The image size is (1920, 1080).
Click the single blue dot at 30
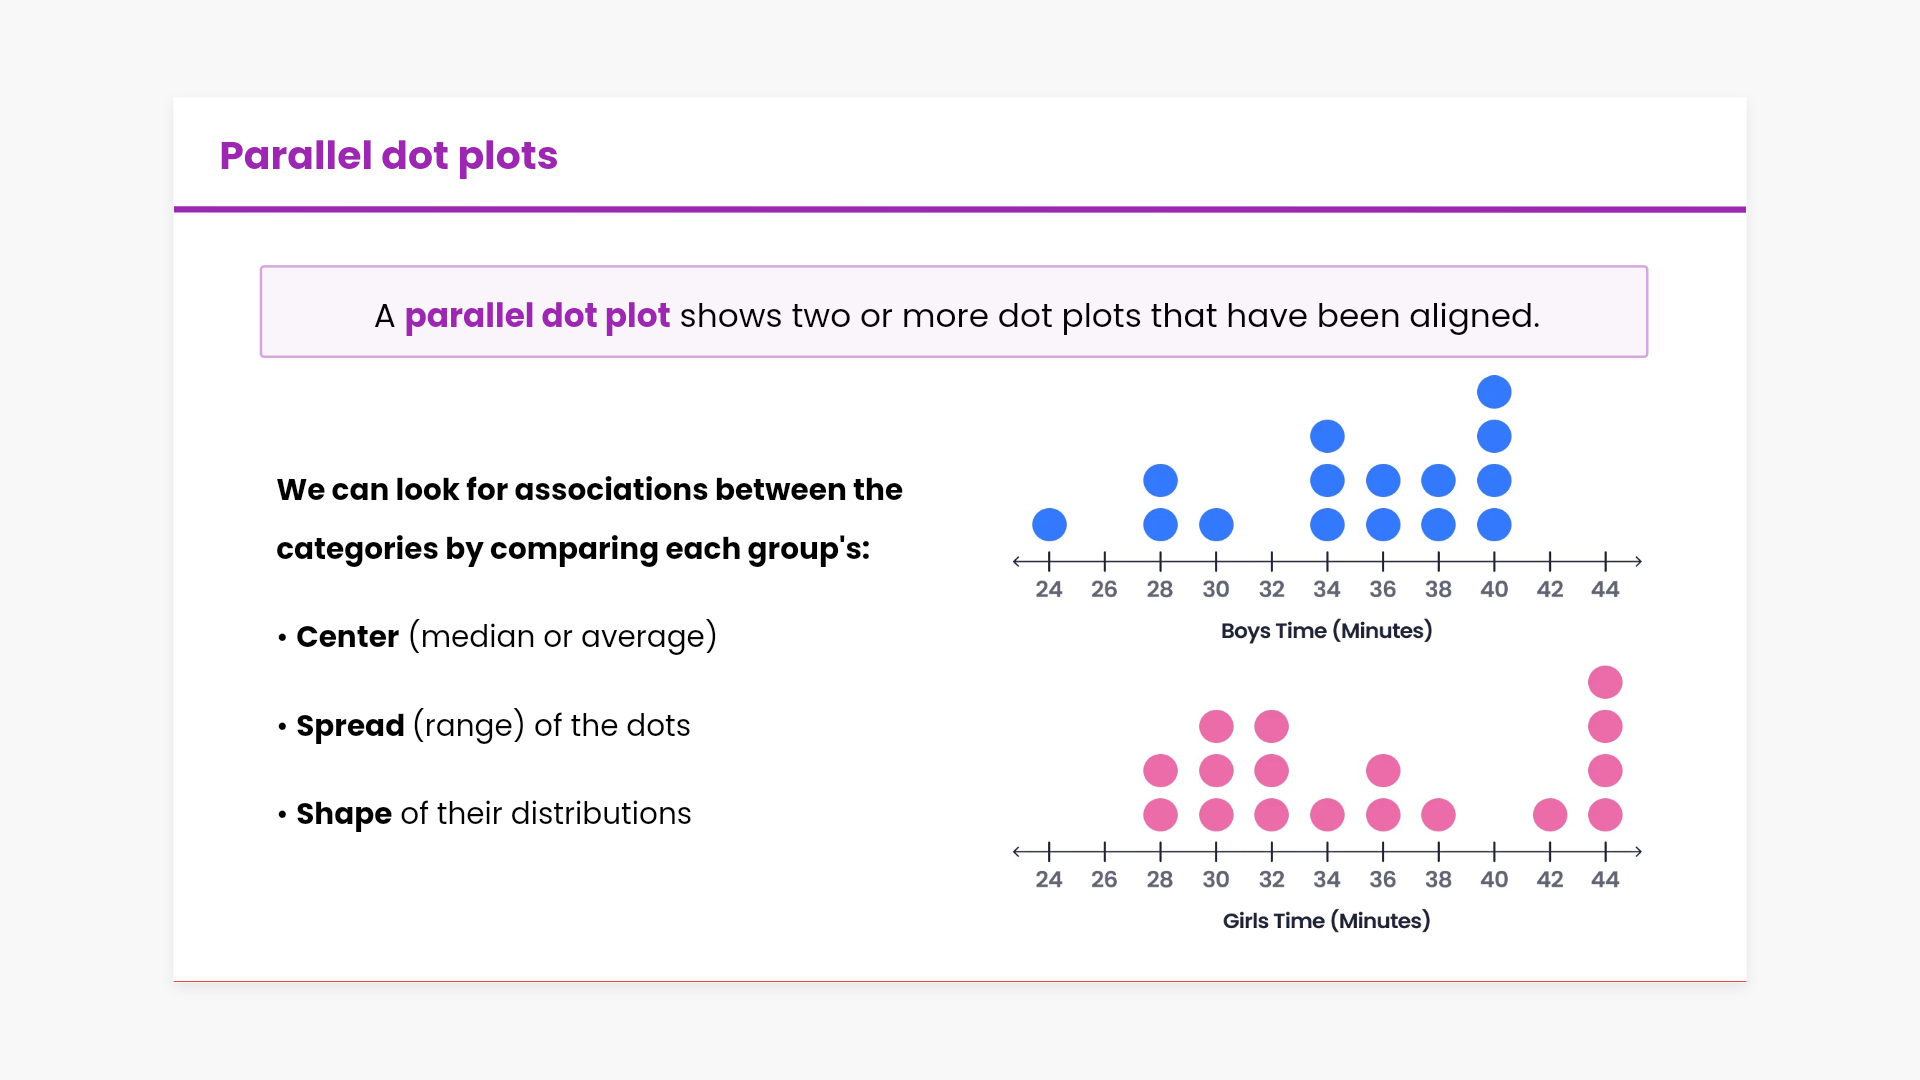tap(1216, 525)
